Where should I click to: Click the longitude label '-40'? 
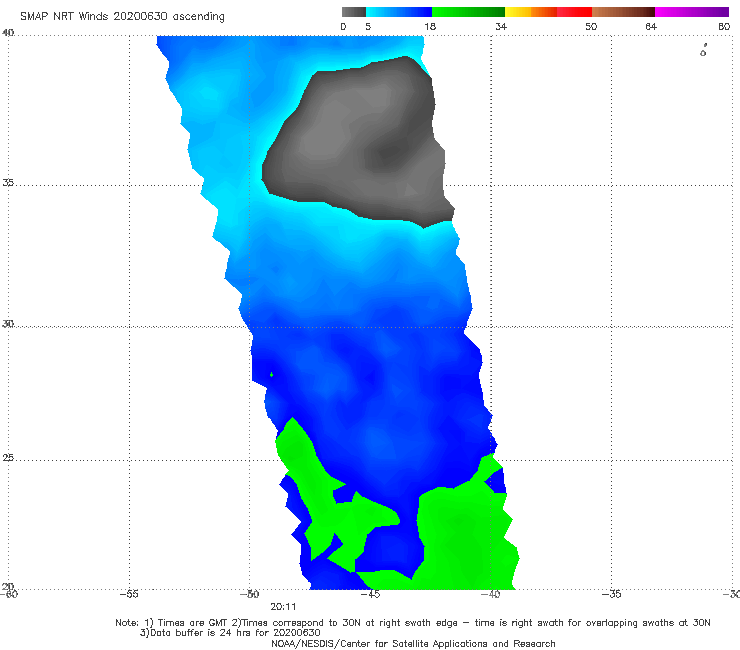tap(490, 594)
